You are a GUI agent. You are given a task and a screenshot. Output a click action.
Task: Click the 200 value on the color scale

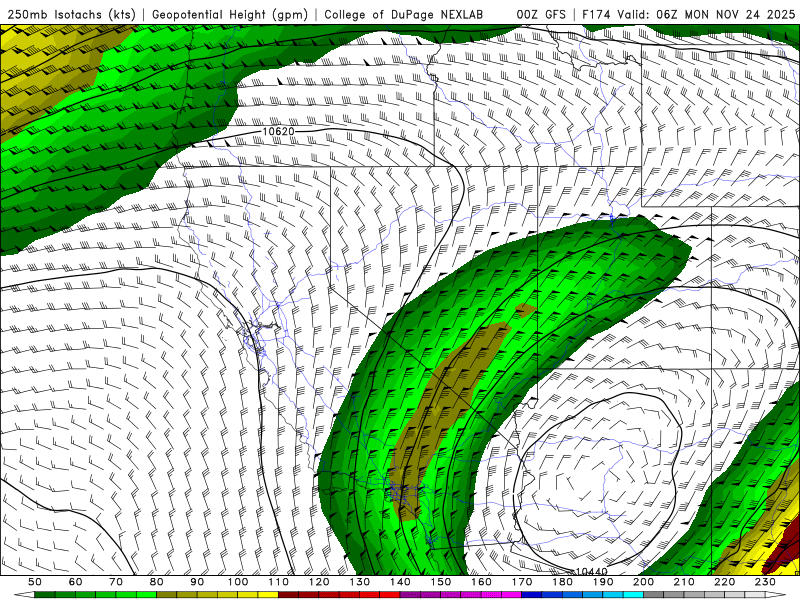644,582
